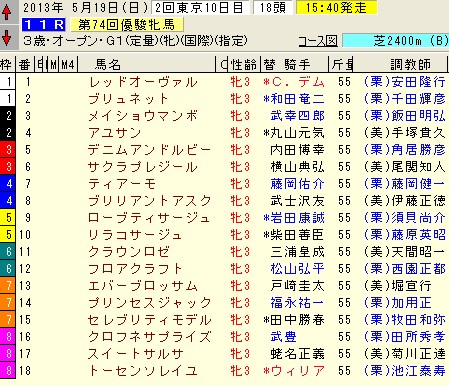449x386 pixels.
Task: Click trainer (美)菊川正達
Action: click(x=405, y=354)
